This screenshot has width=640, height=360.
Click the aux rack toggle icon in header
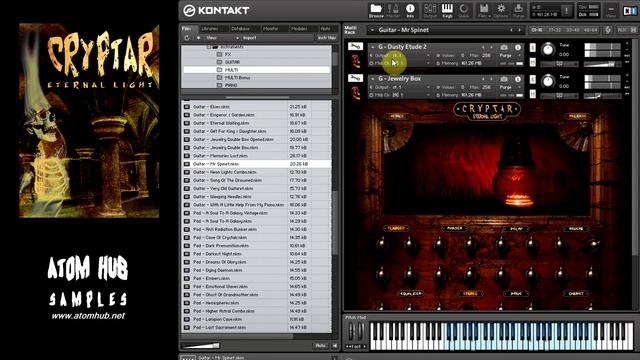pos(621,30)
